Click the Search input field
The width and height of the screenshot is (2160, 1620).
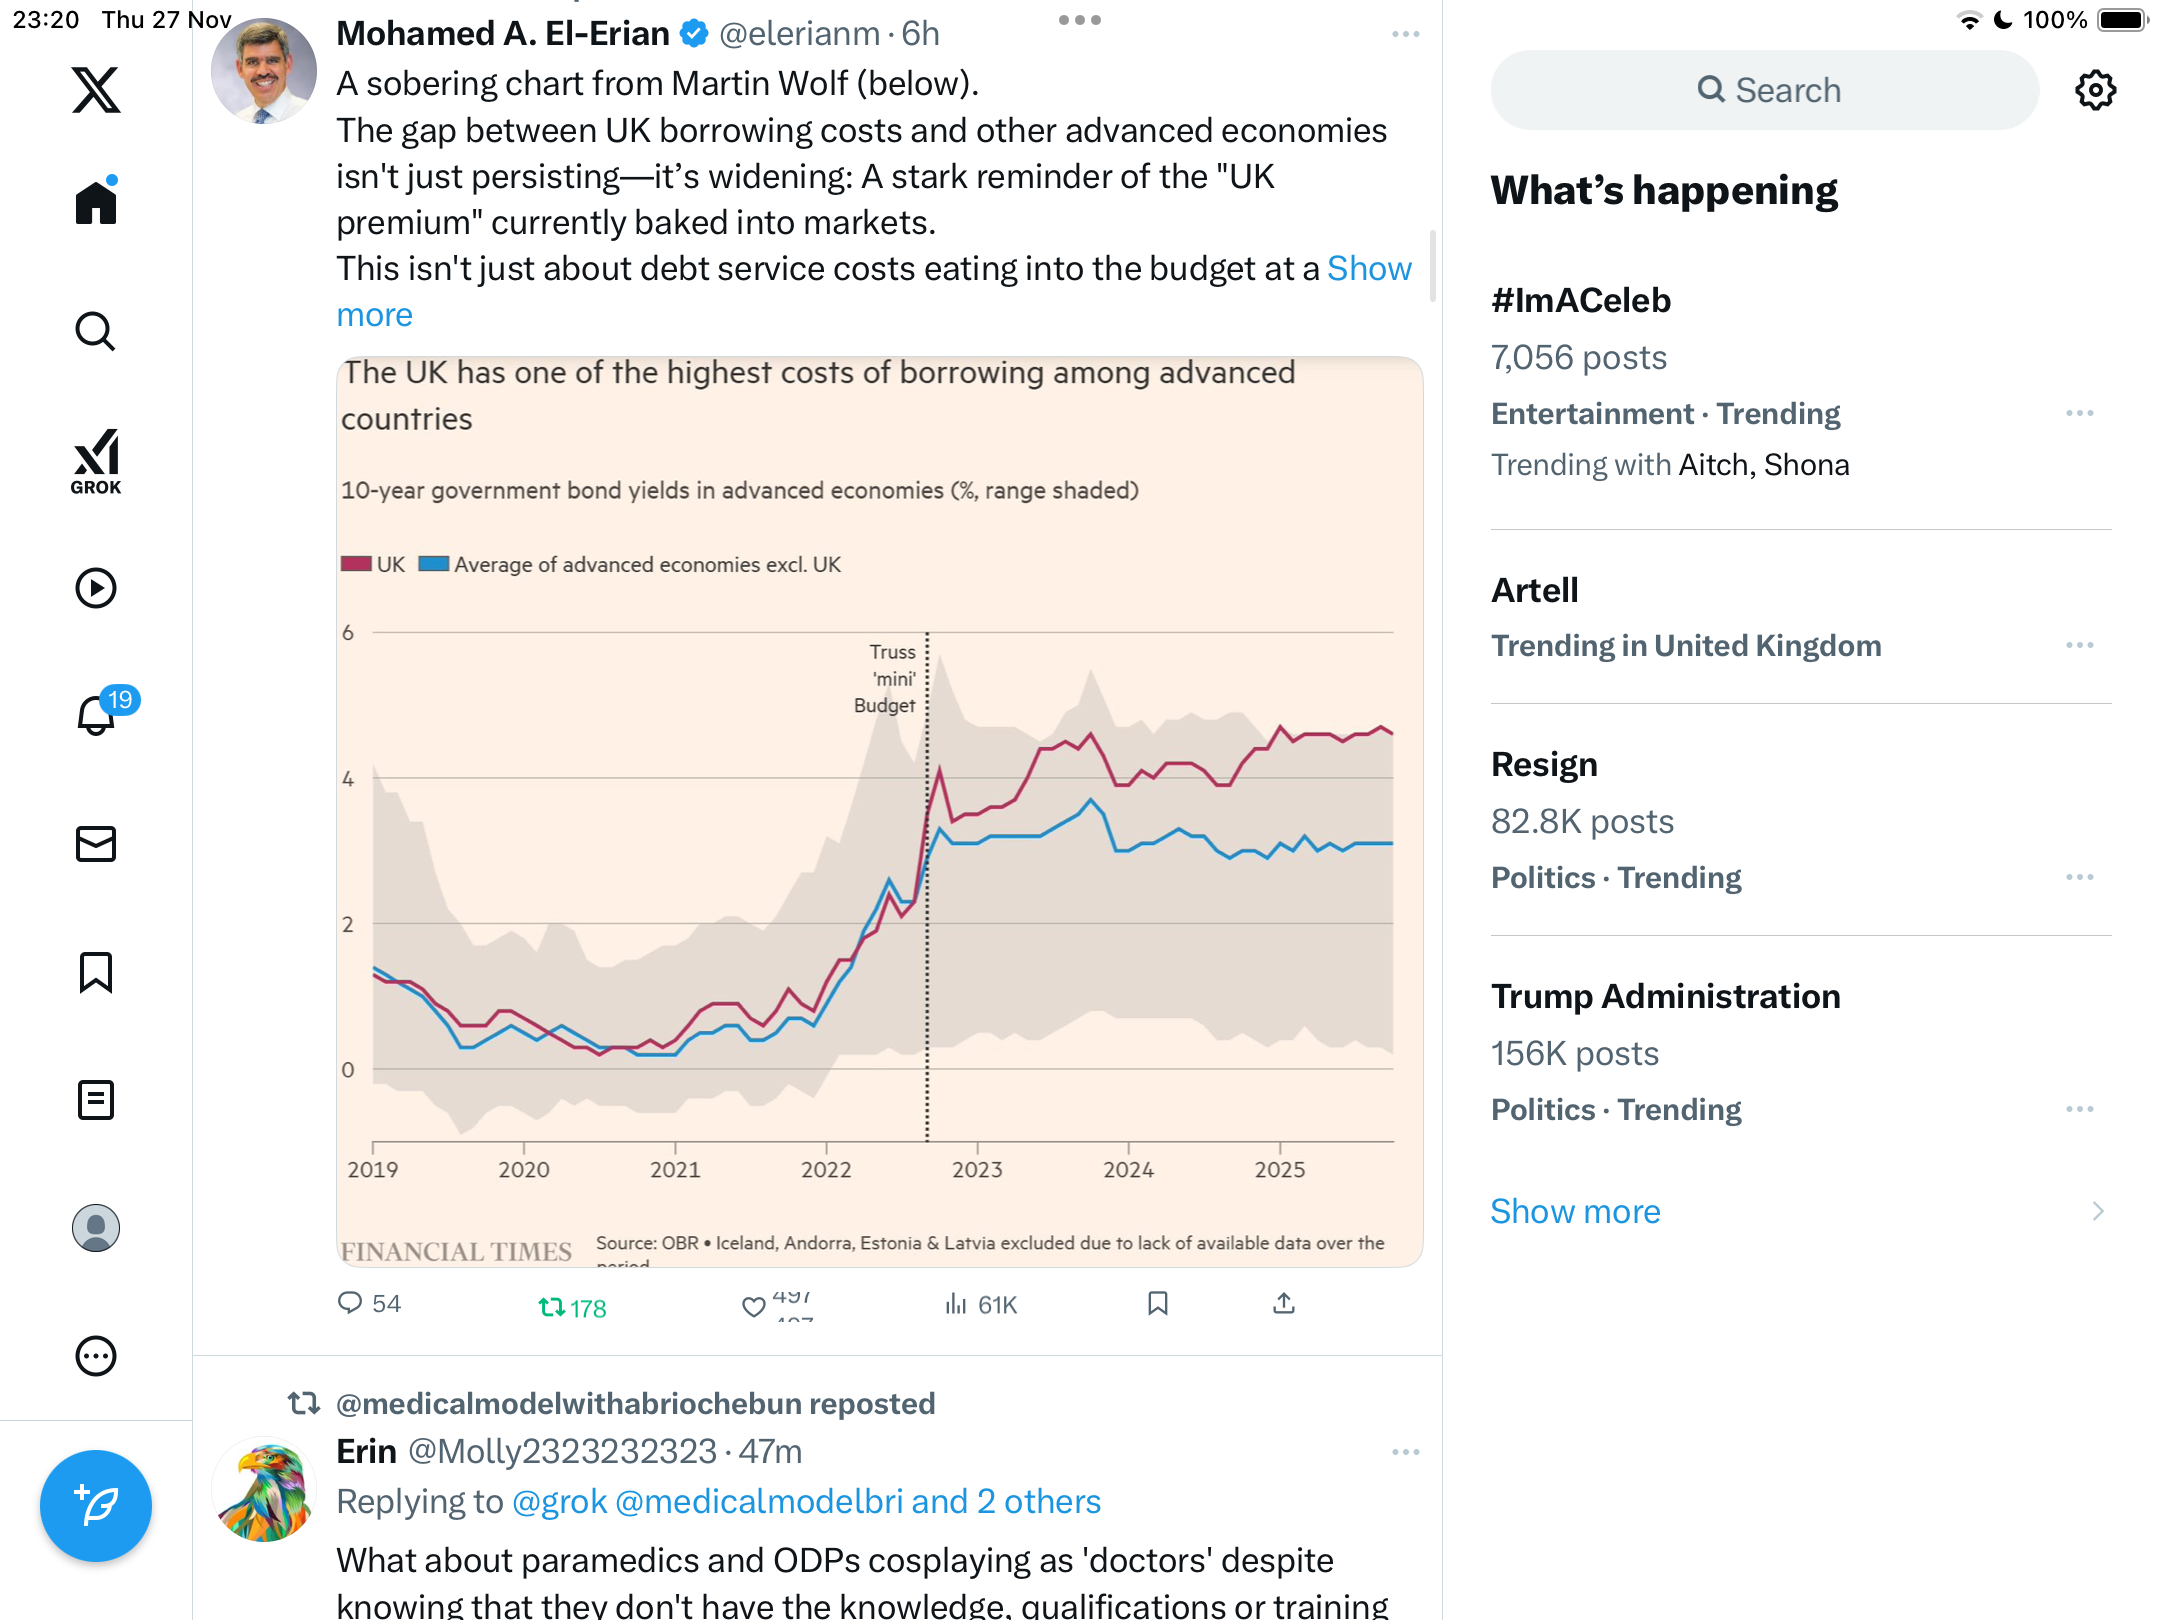[1765, 90]
